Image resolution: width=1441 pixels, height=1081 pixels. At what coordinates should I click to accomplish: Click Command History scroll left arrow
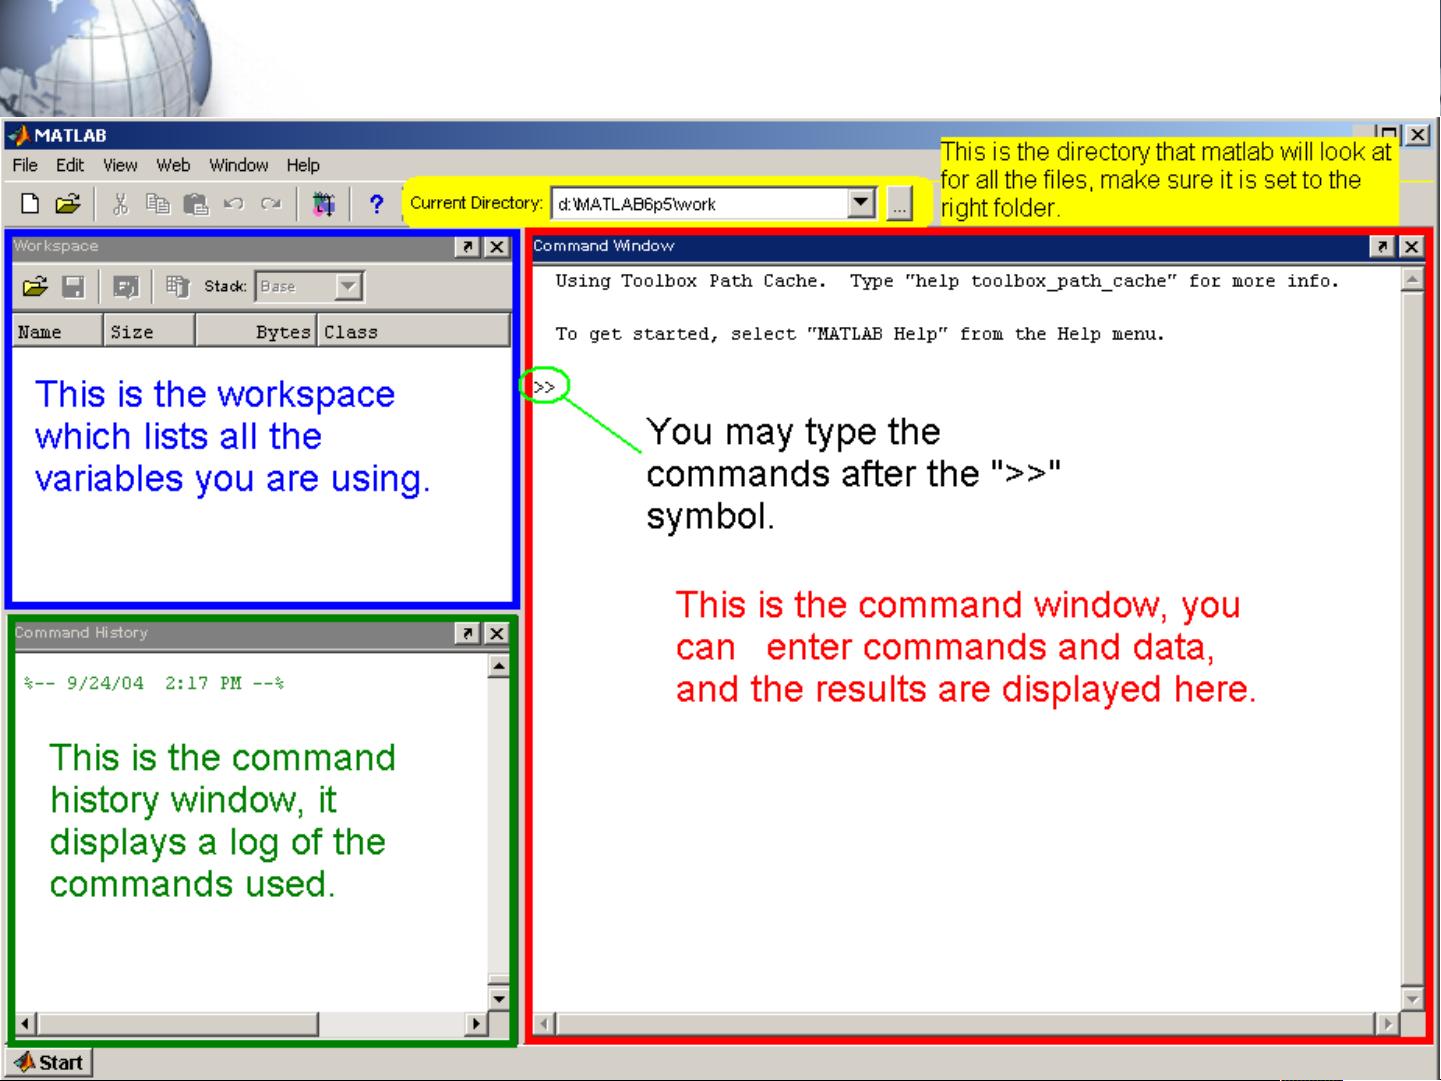[x=27, y=1023]
